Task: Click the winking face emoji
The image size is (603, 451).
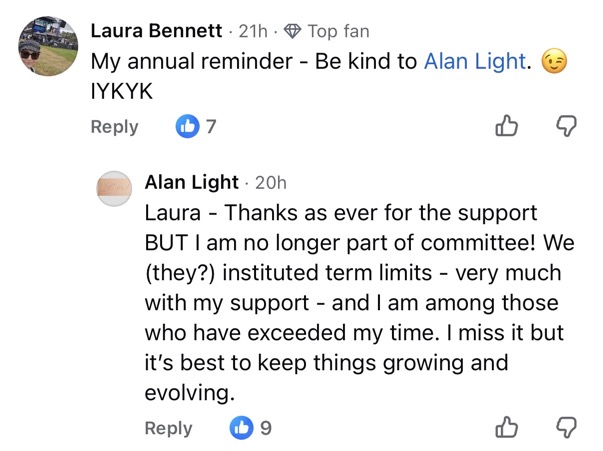Action: 552,61
